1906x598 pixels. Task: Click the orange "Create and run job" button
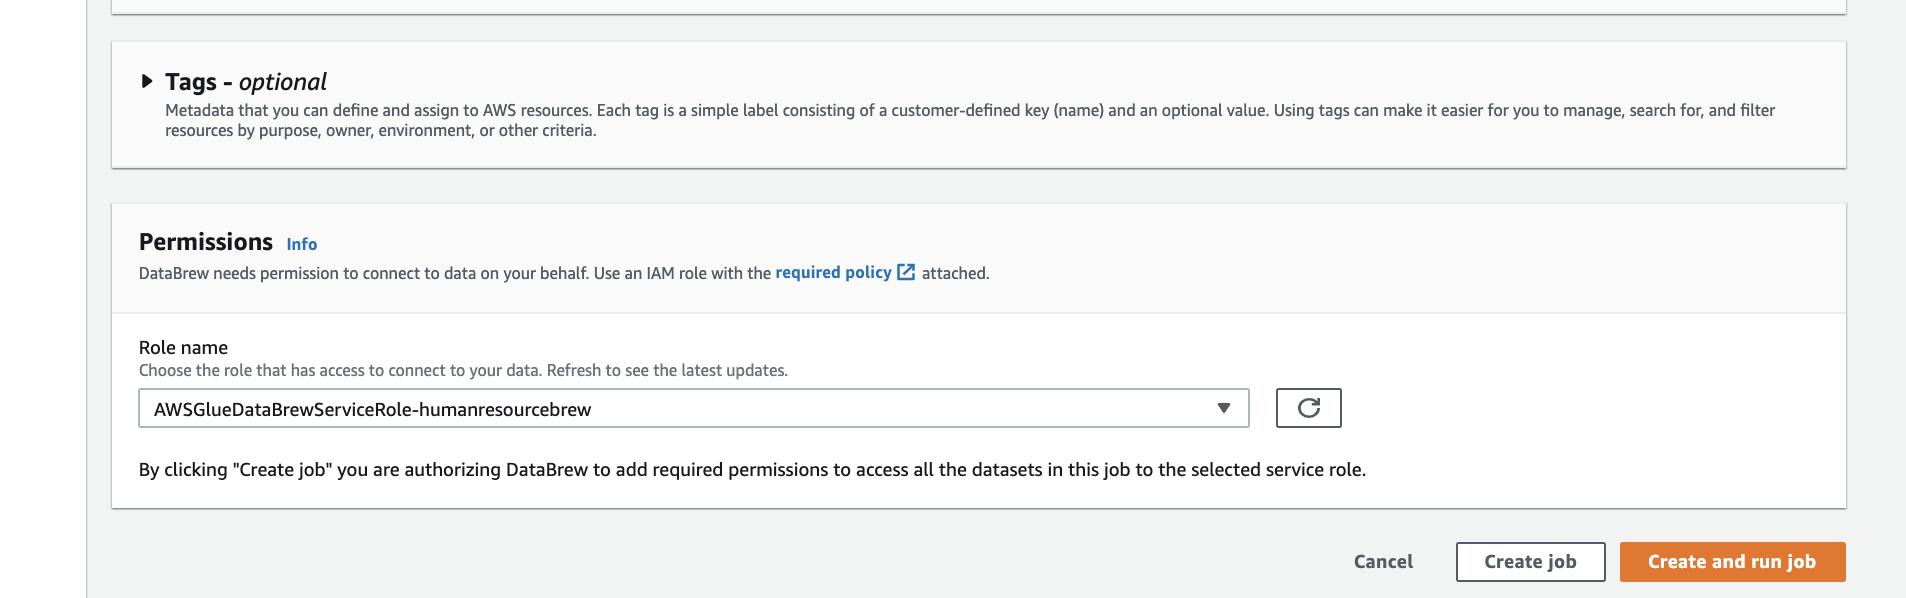coord(1732,562)
